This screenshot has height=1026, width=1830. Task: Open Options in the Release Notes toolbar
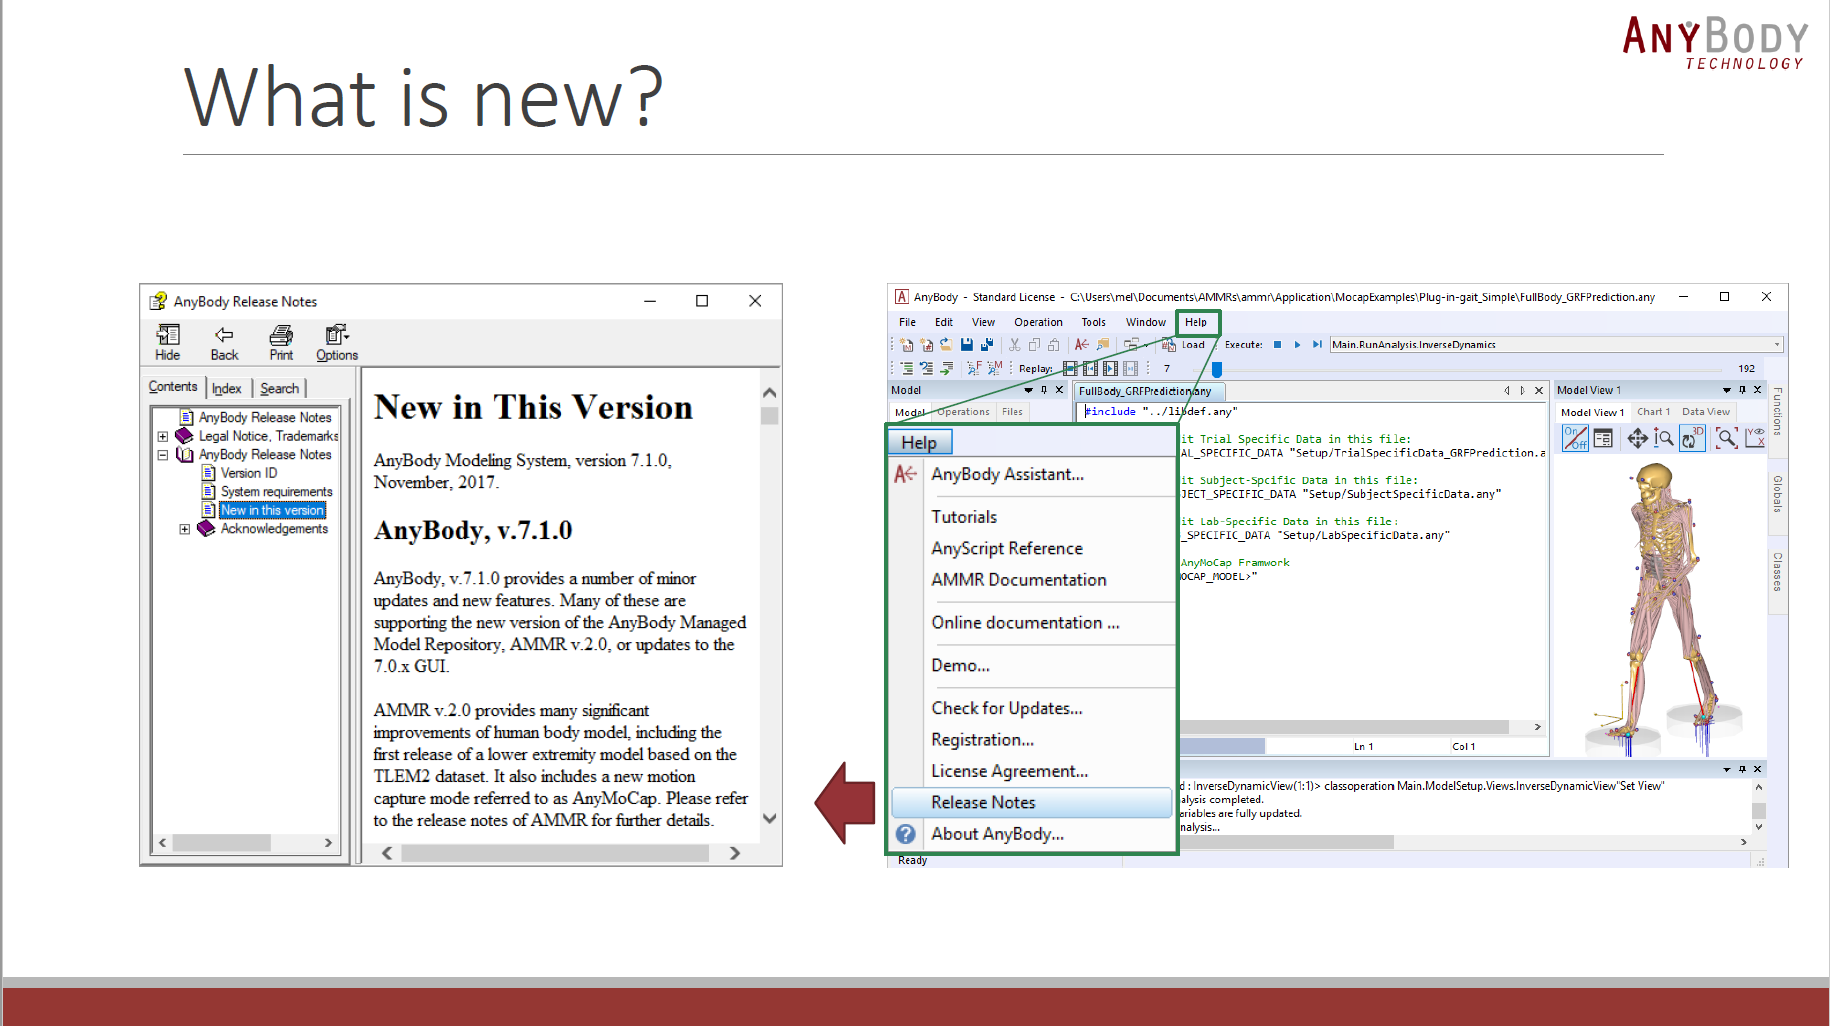pyautogui.click(x=337, y=342)
